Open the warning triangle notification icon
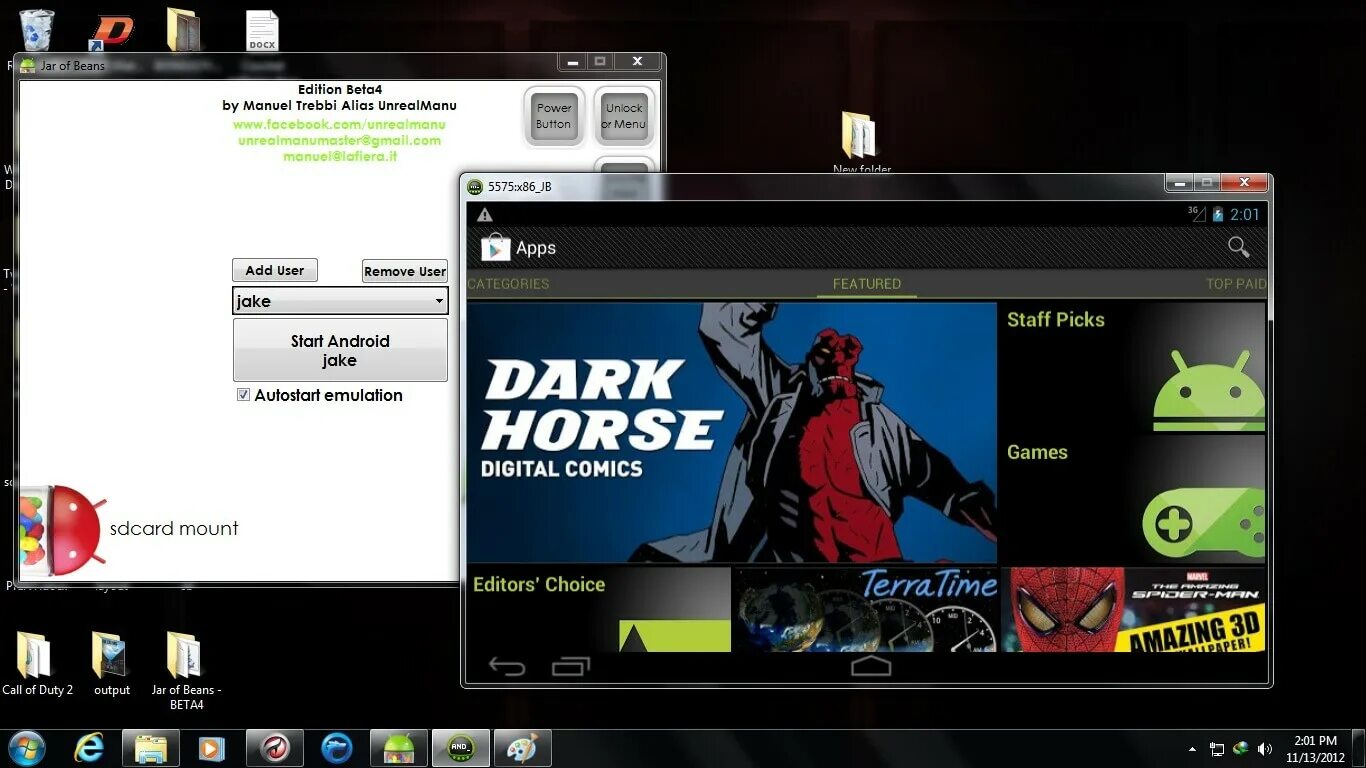Screen dimensions: 1366x768 [485, 214]
